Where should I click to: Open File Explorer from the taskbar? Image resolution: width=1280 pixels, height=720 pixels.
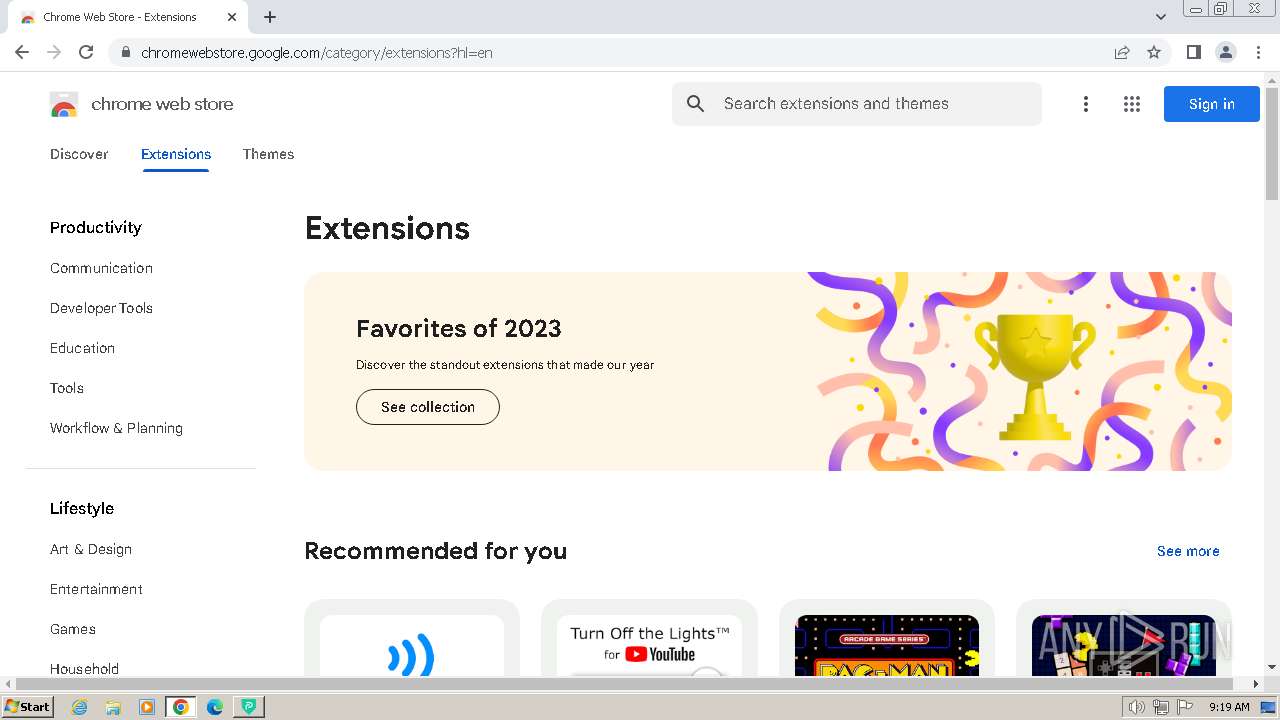(113, 707)
